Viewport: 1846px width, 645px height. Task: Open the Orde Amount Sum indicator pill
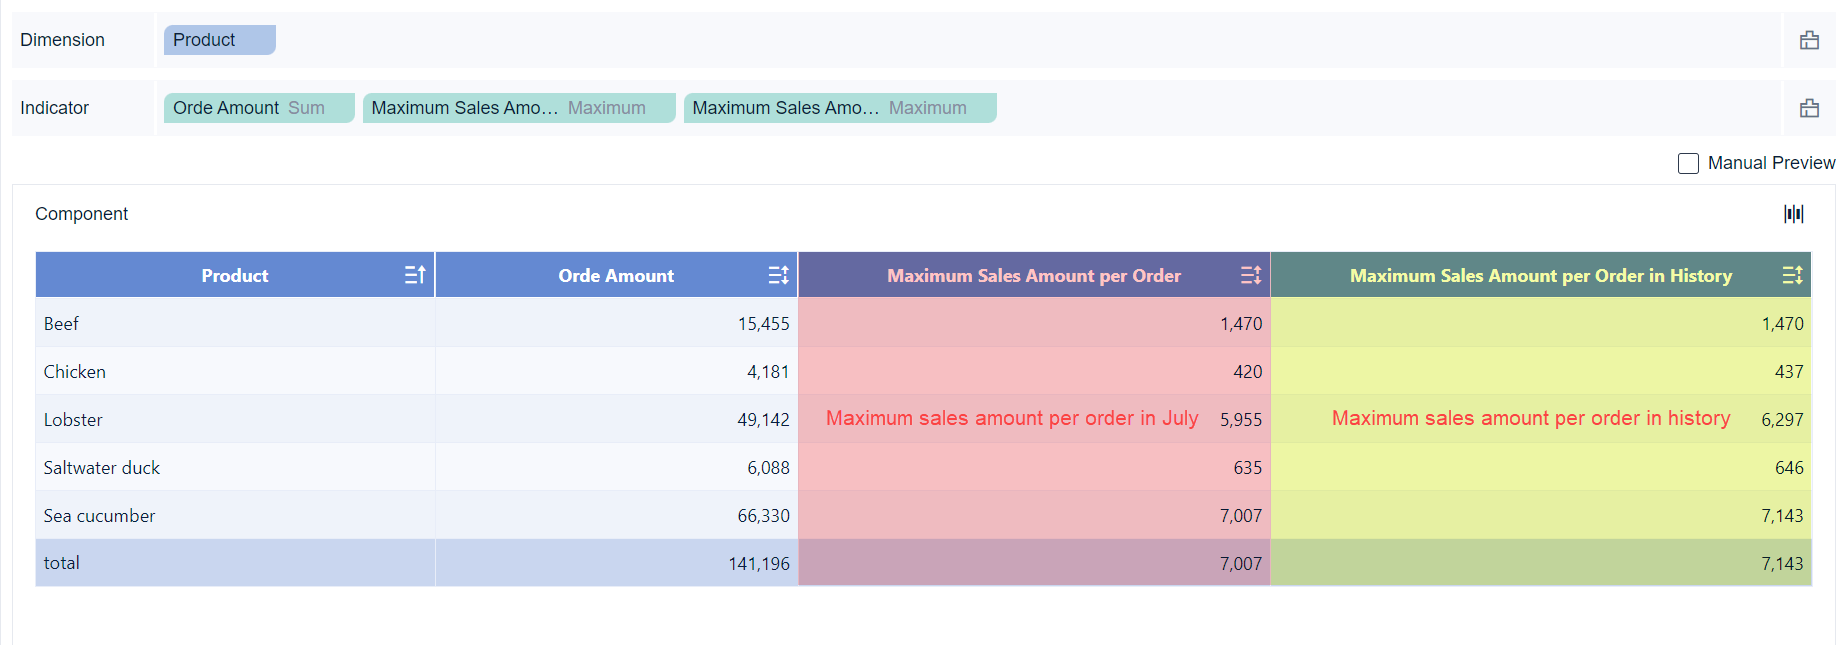pyautogui.click(x=258, y=108)
